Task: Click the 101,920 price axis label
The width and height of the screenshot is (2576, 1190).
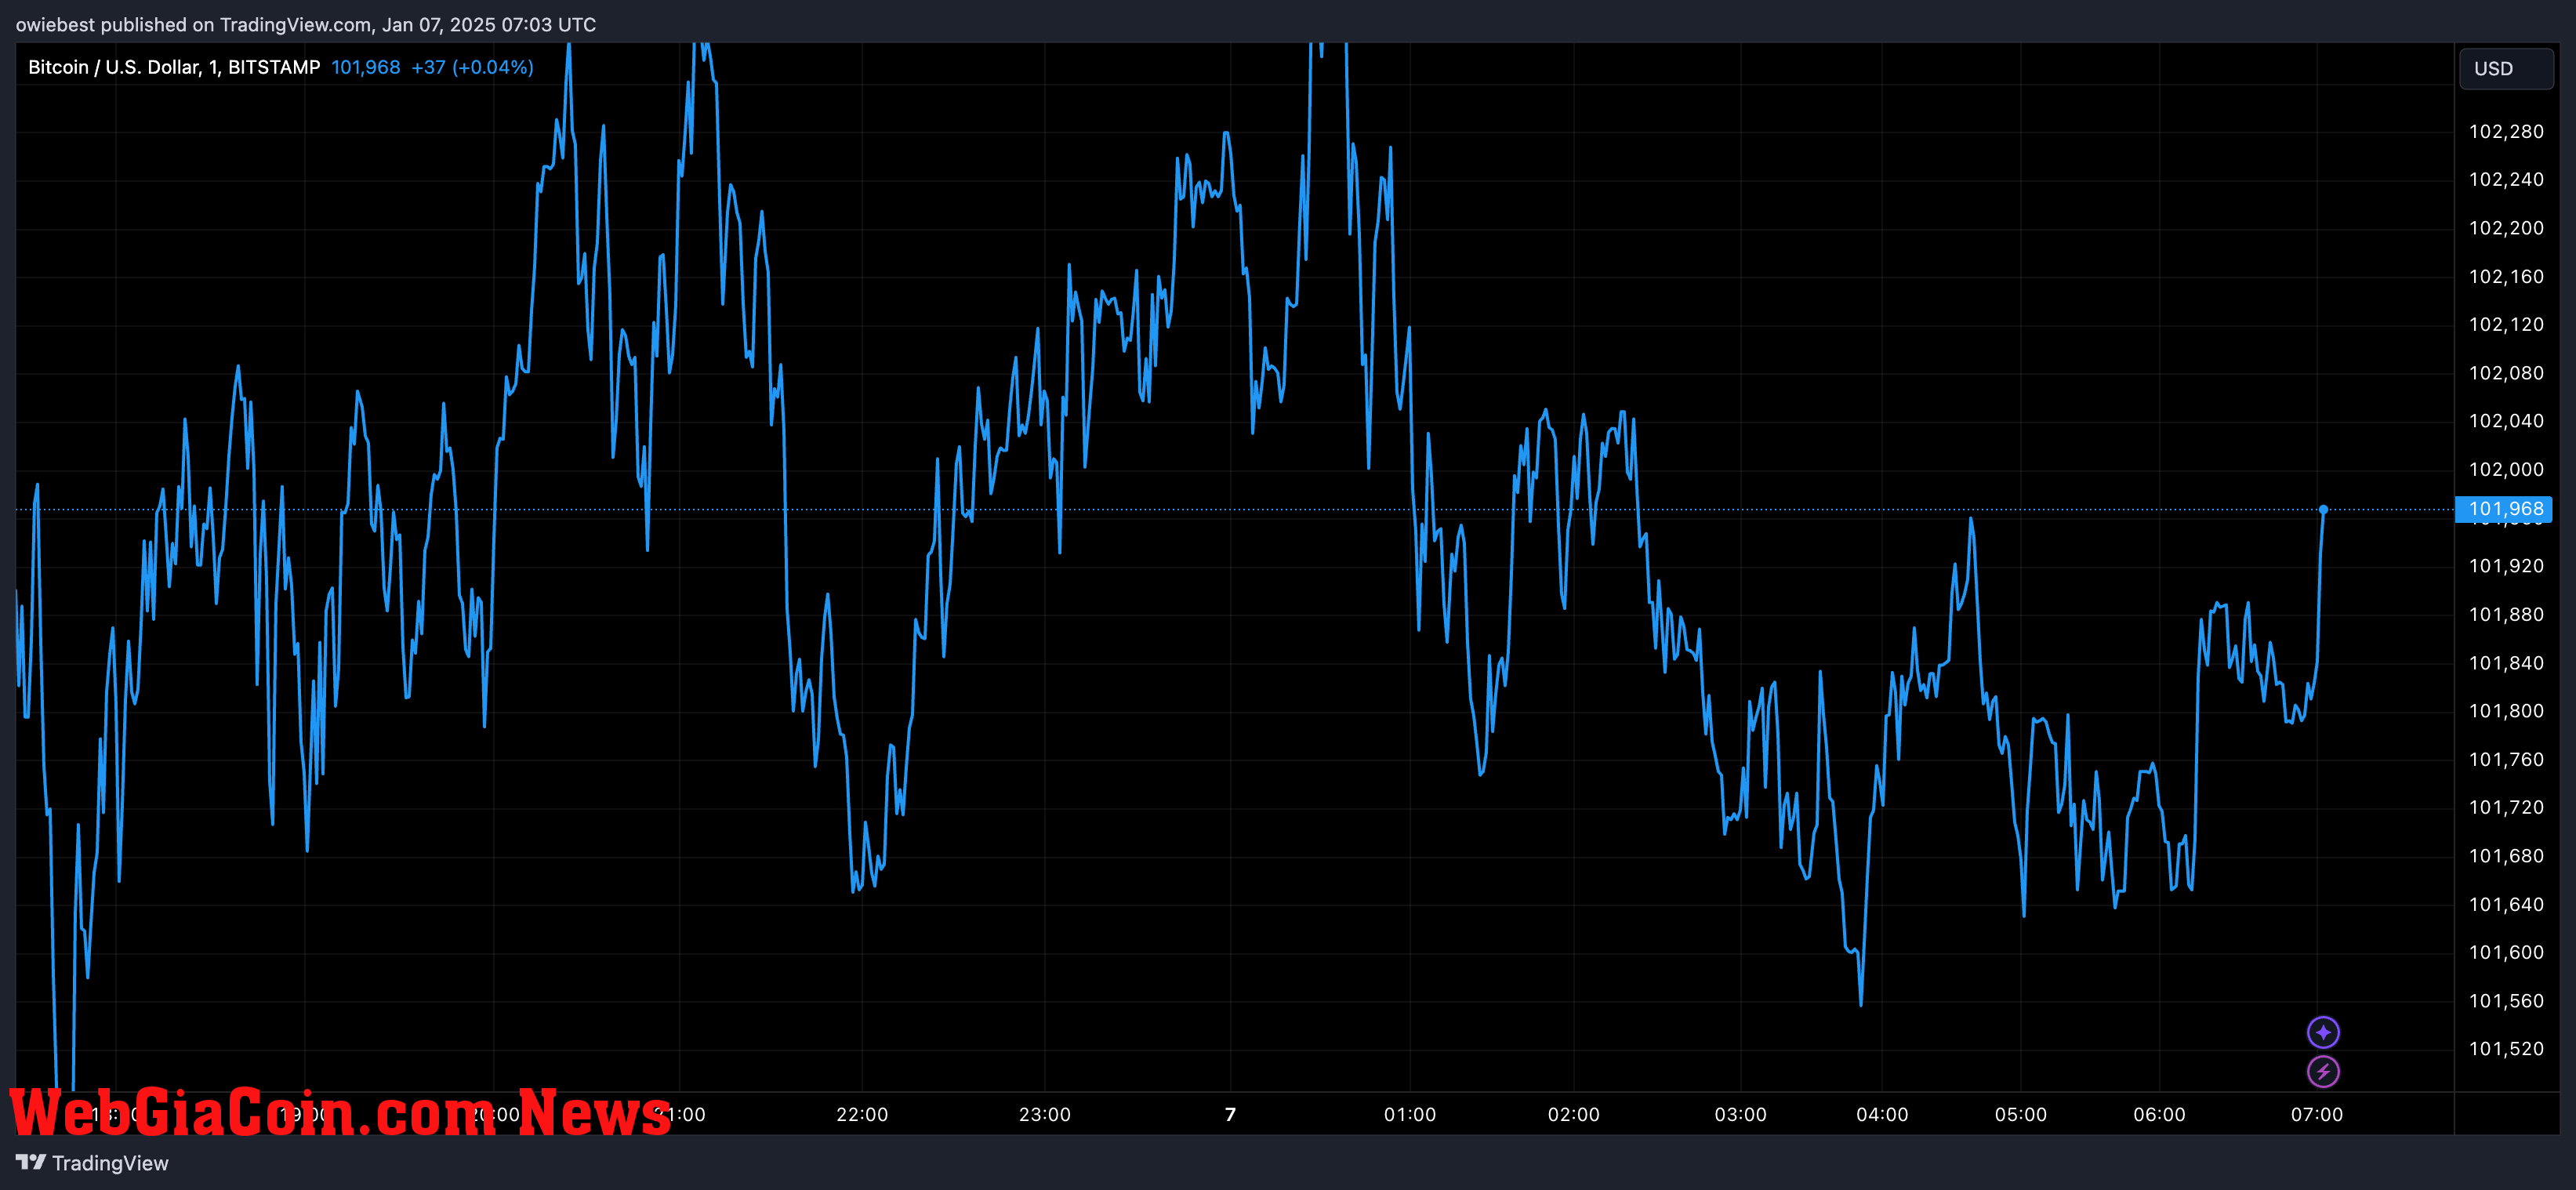Action: click(2506, 566)
